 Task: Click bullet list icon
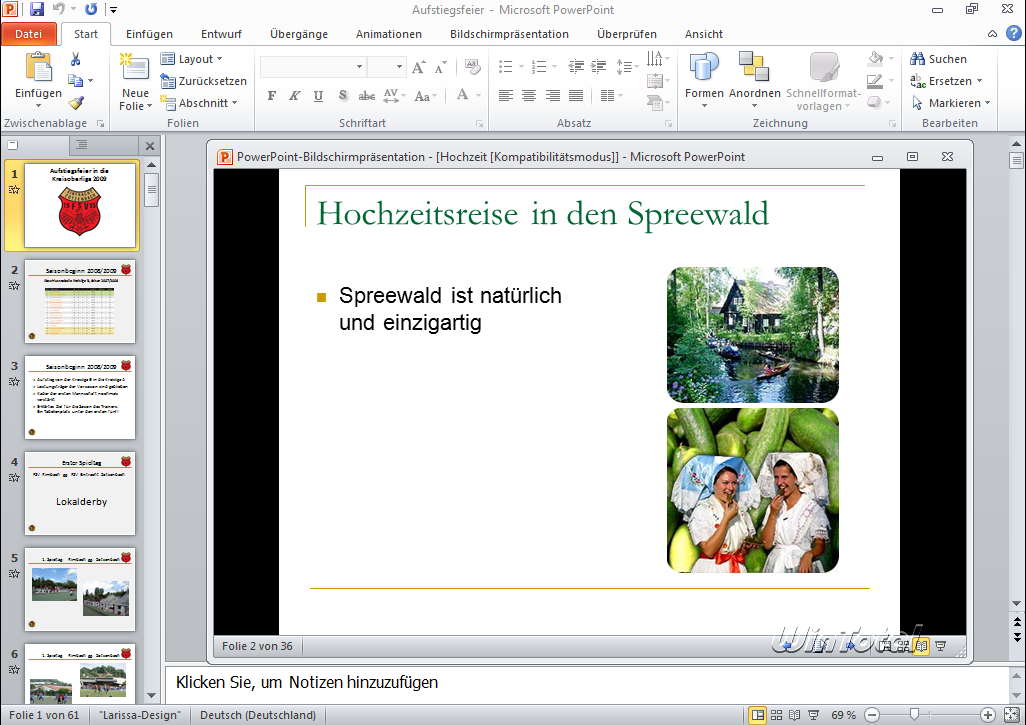506,67
